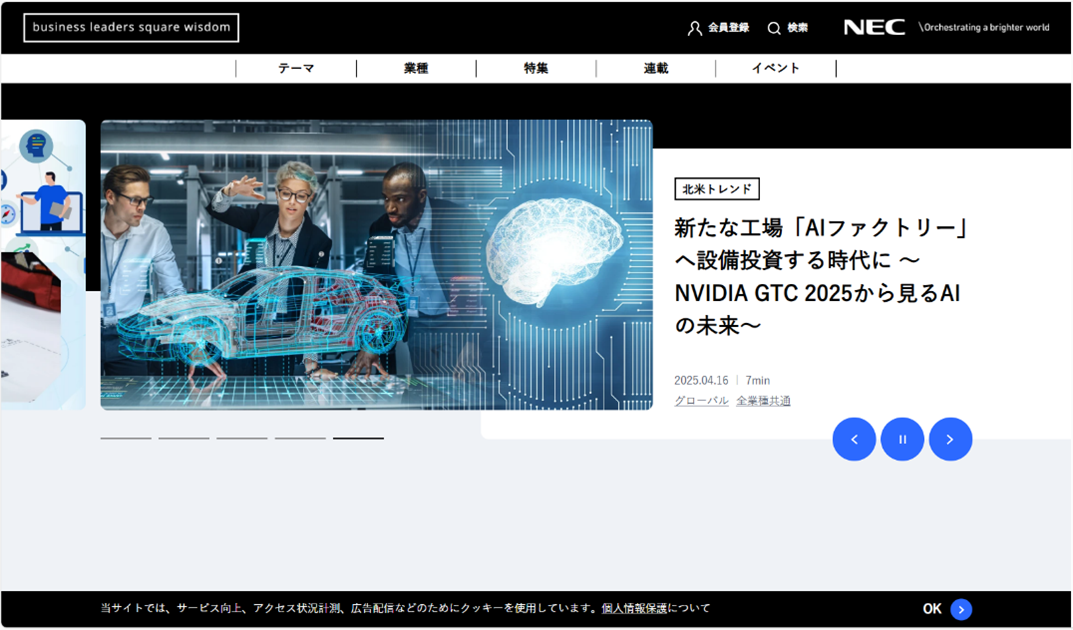
Task: Select the fifth active carousel indicator bar
Action: click(359, 438)
